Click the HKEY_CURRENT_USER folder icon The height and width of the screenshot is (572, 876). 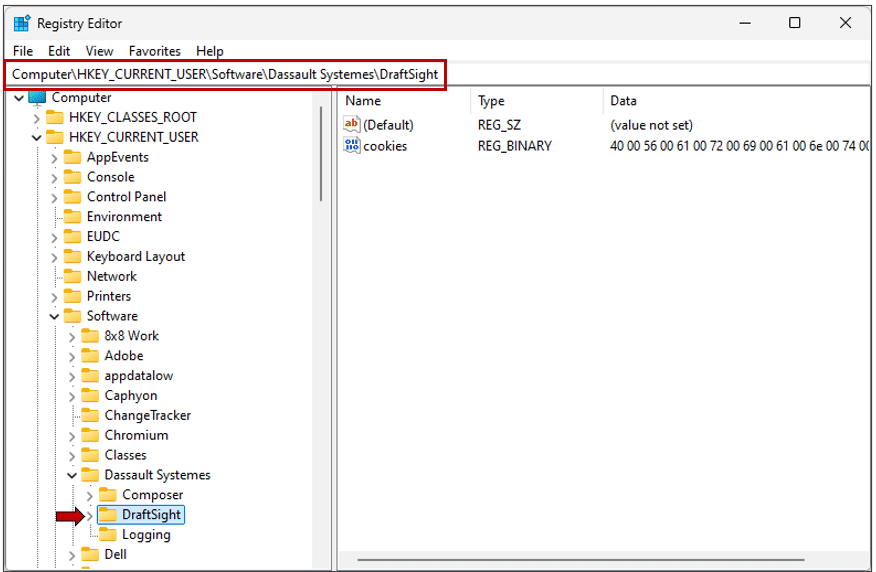click(54, 137)
